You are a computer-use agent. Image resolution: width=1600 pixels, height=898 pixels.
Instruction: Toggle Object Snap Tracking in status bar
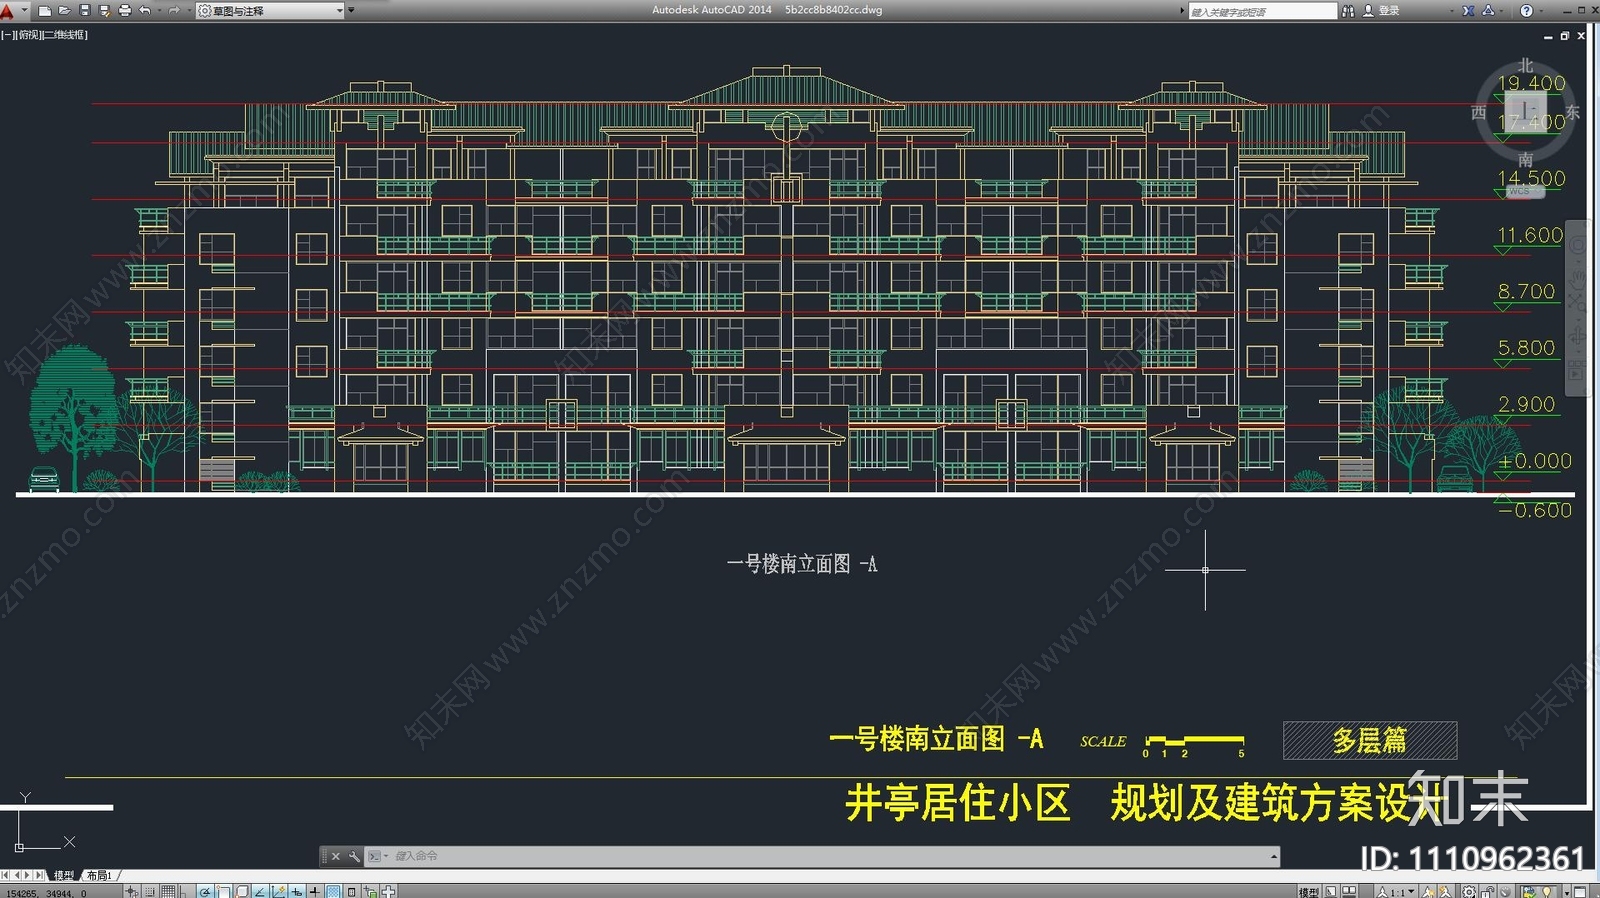click(260, 890)
